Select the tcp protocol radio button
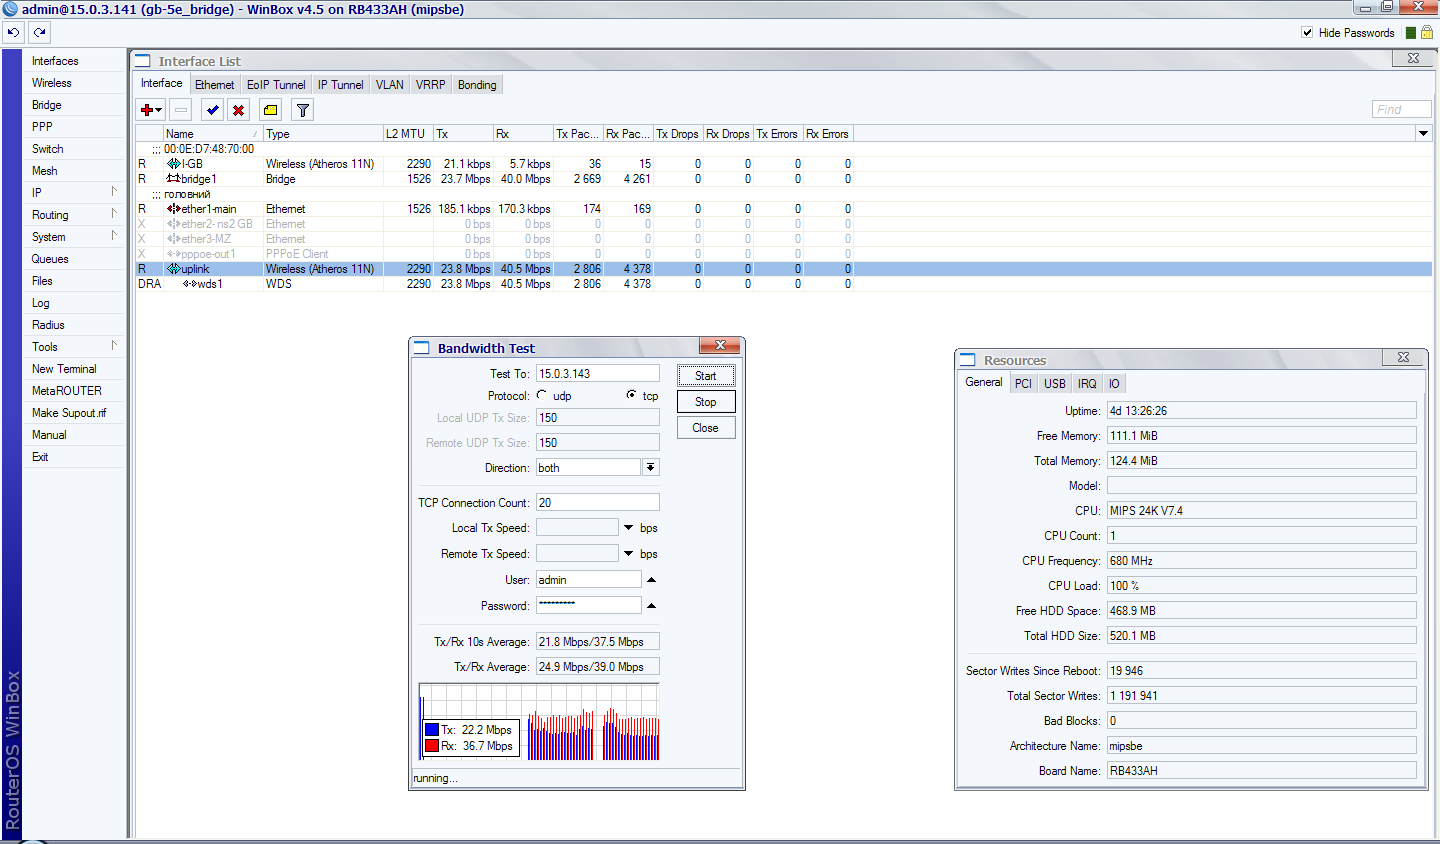Viewport: 1440px width, 844px height. pos(631,395)
